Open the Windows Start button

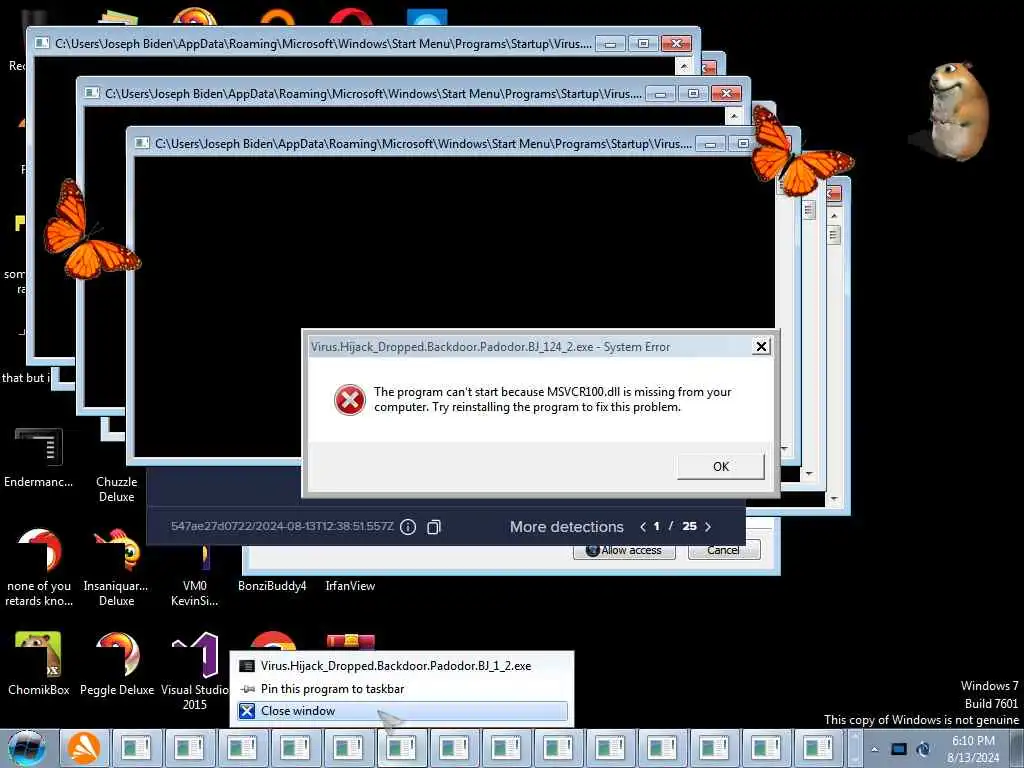27,748
